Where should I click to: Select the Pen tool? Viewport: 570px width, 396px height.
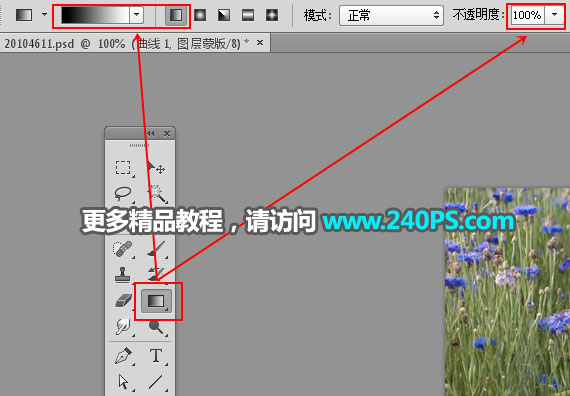click(123, 356)
